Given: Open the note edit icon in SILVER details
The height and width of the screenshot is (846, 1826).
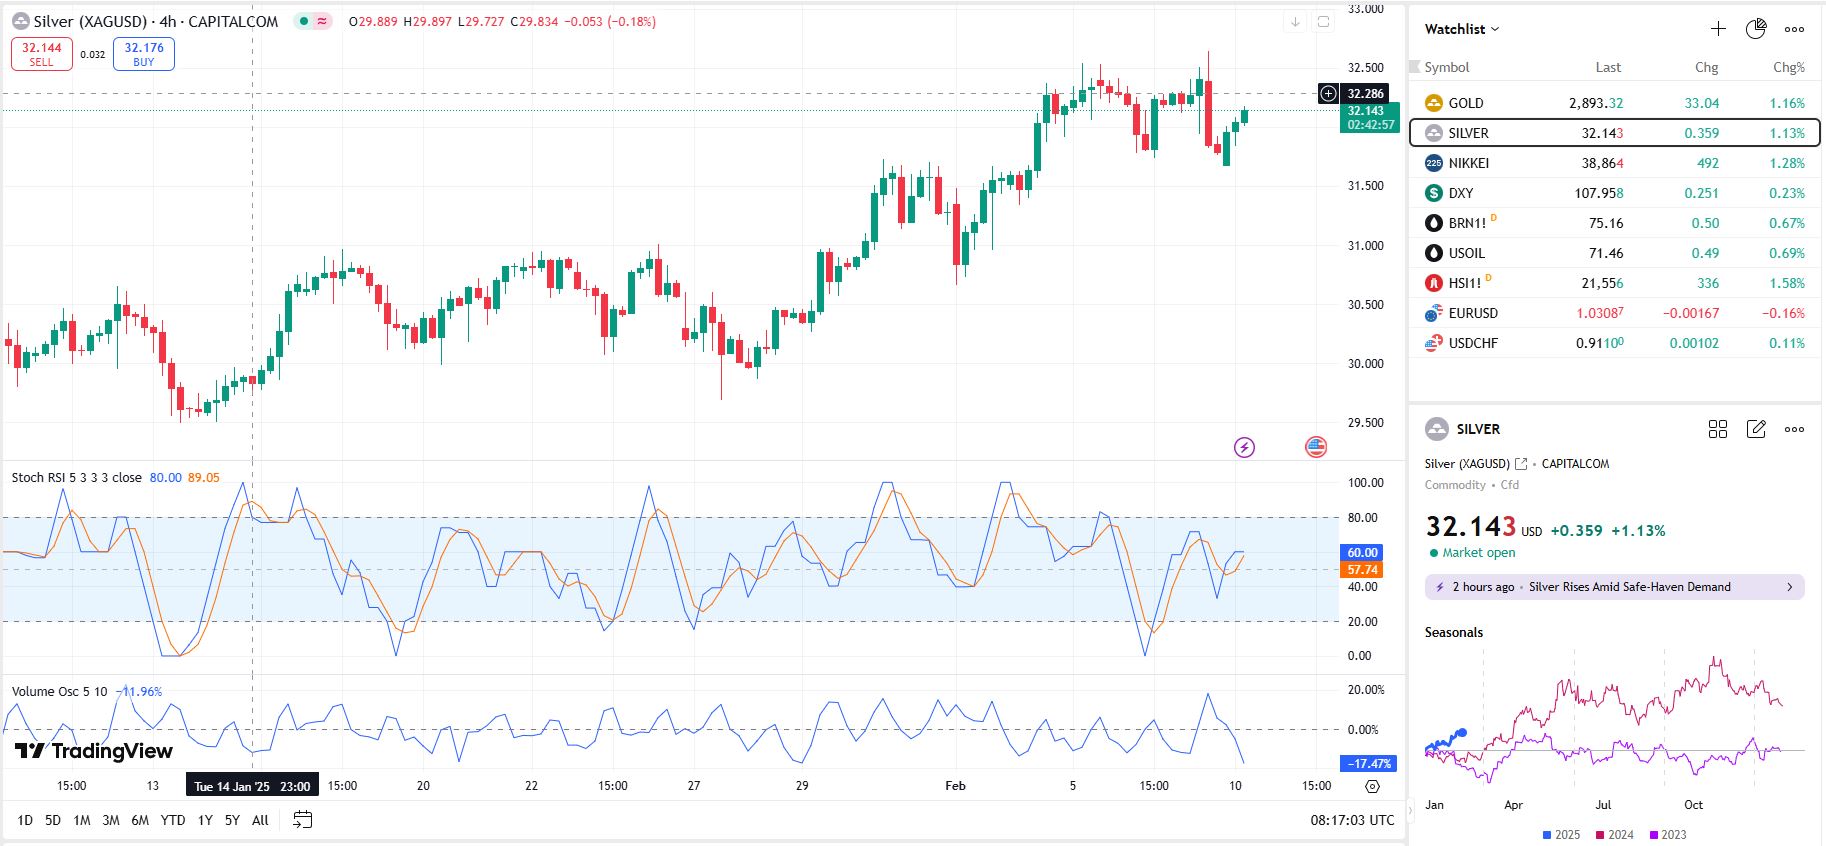Looking at the screenshot, I should (1756, 429).
